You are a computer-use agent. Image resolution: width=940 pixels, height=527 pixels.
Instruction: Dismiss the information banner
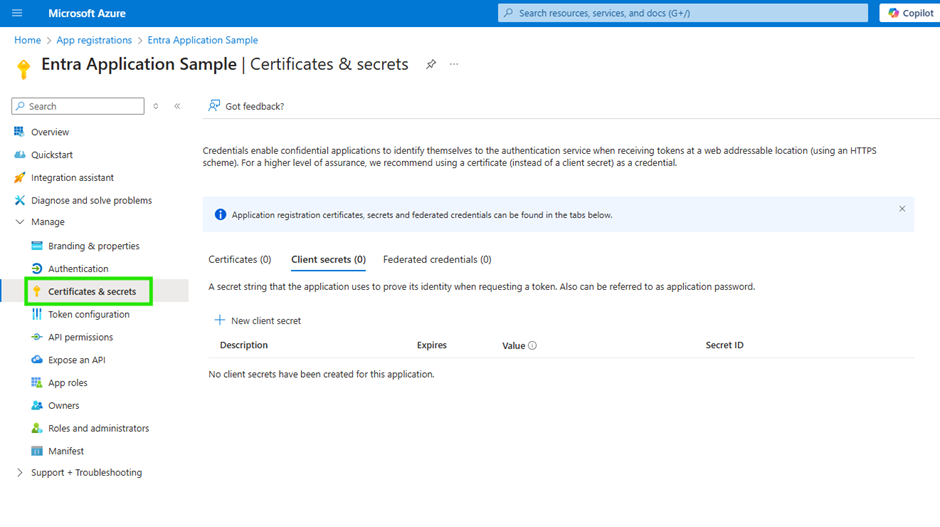[902, 209]
